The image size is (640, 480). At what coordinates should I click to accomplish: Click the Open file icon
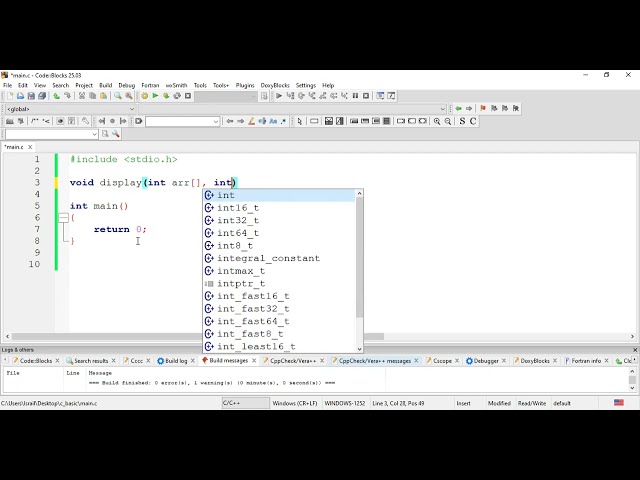click(x=20, y=96)
